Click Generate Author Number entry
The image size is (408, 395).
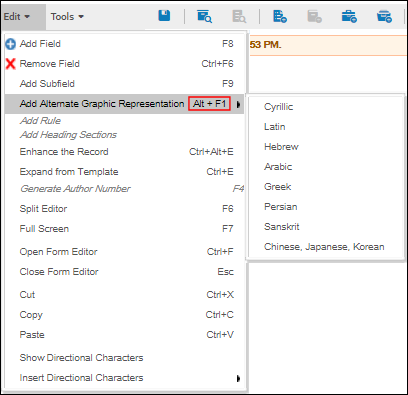125,189
